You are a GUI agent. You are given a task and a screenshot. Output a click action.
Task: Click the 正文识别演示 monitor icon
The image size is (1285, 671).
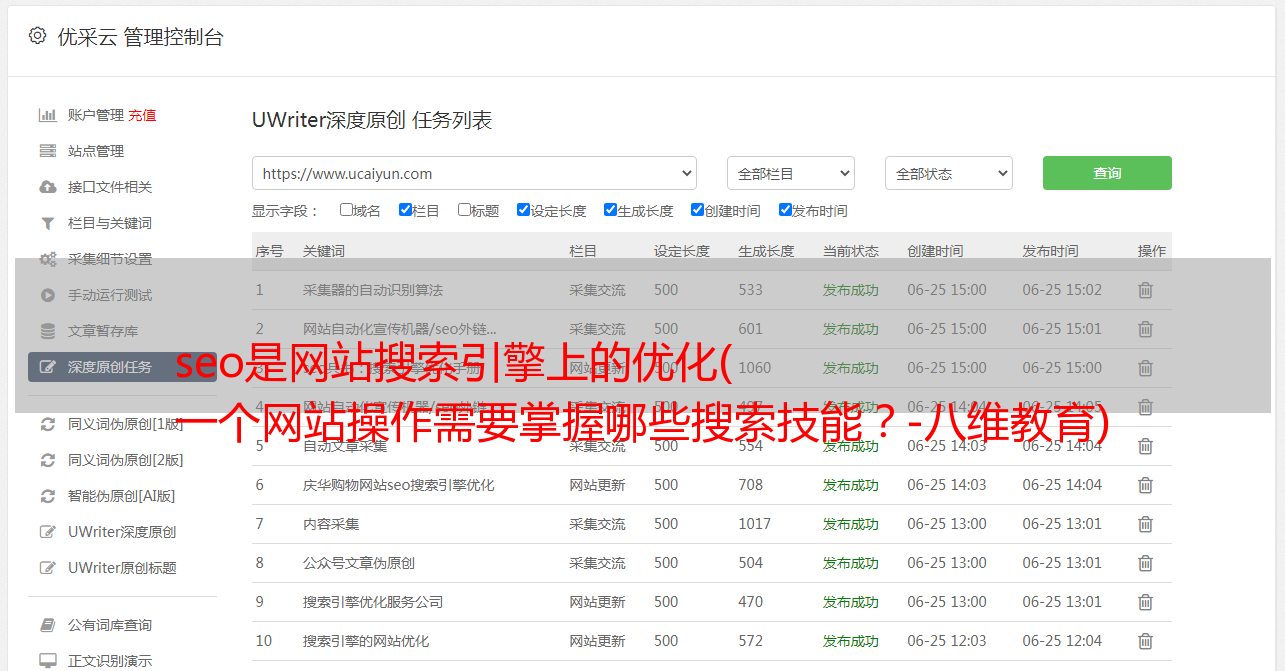point(47,661)
